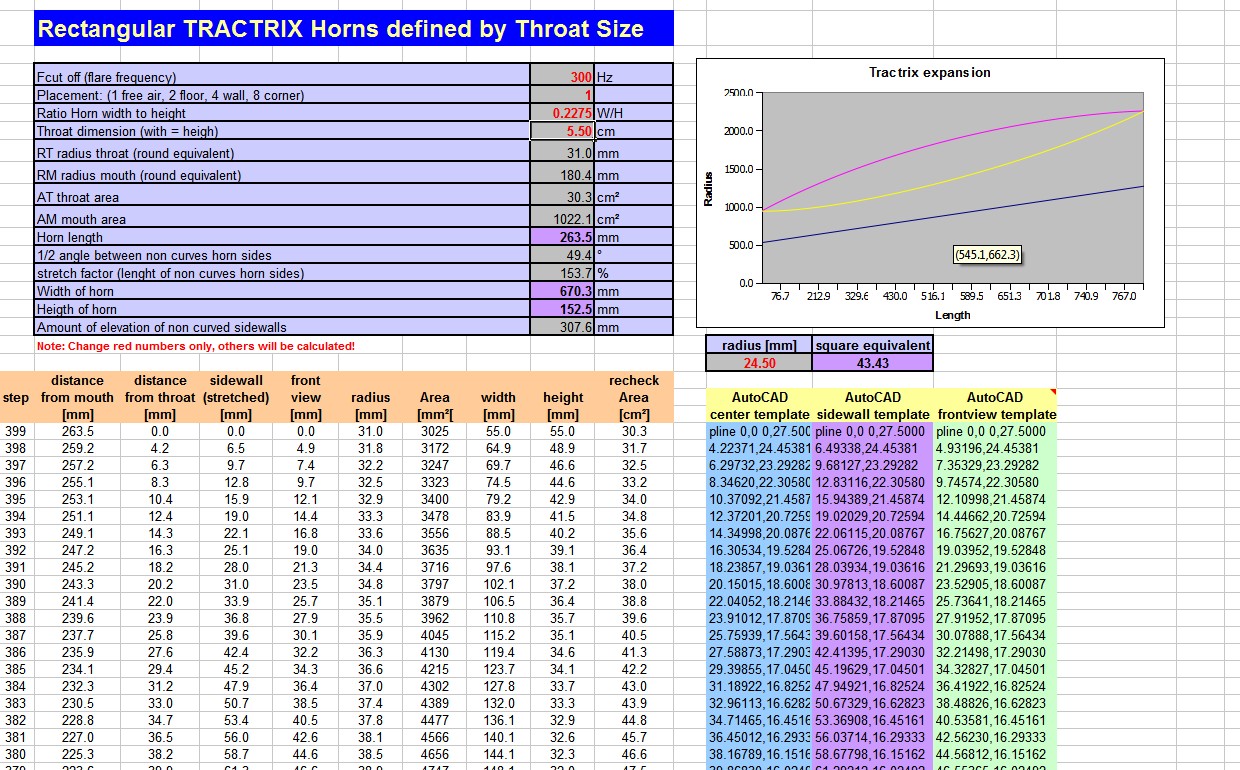The width and height of the screenshot is (1240, 770).
Task: Select the Horn length value 263.5
Action: 562,237
